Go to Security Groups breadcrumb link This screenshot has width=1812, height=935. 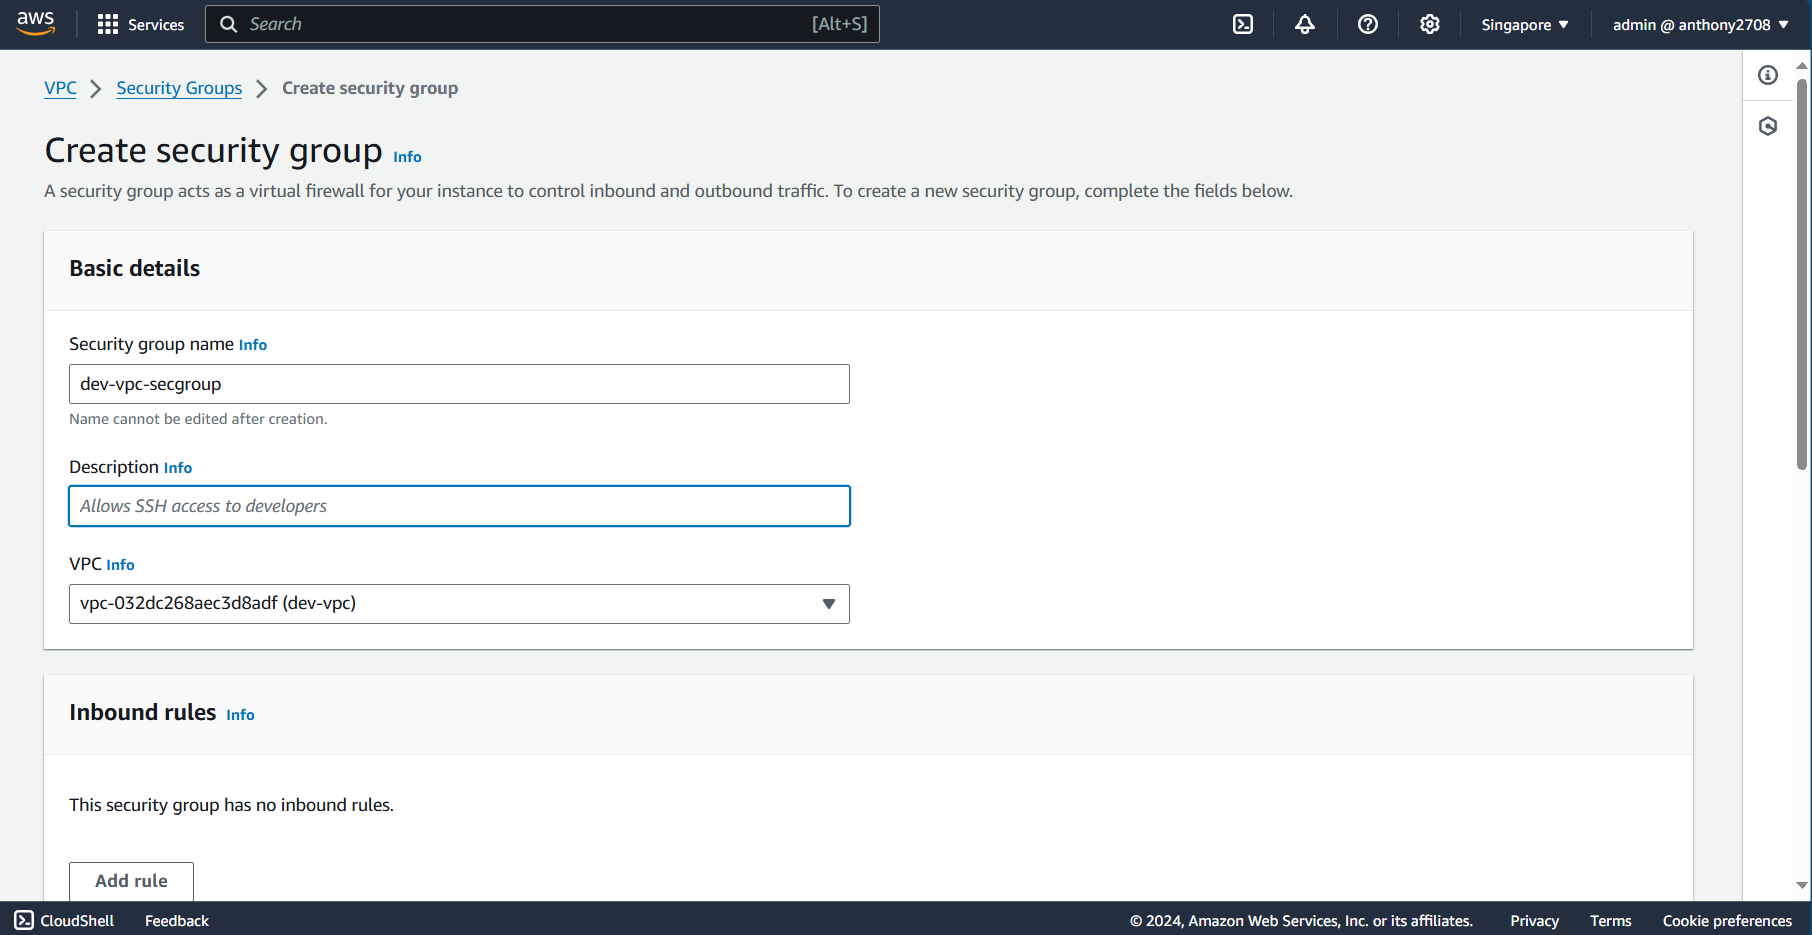(x=179, y=88)
